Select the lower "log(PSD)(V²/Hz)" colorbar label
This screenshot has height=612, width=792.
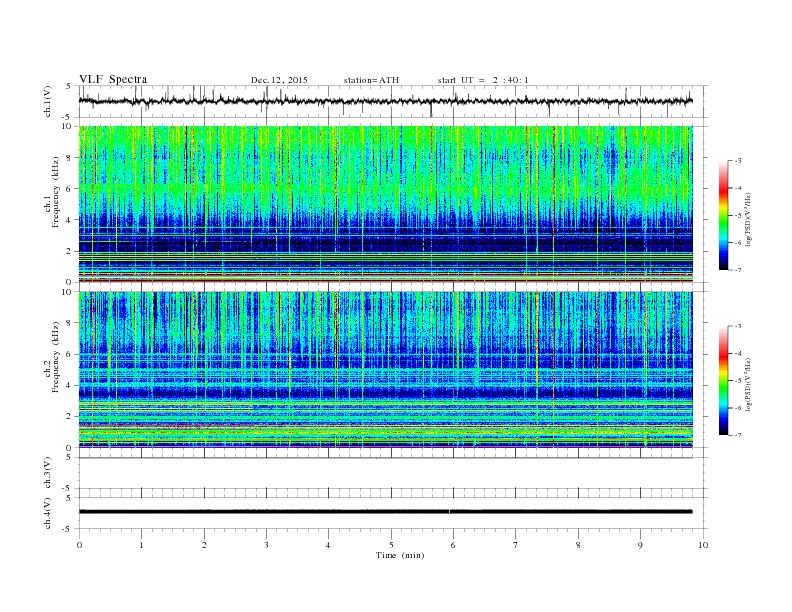click(x=748, y=384)
